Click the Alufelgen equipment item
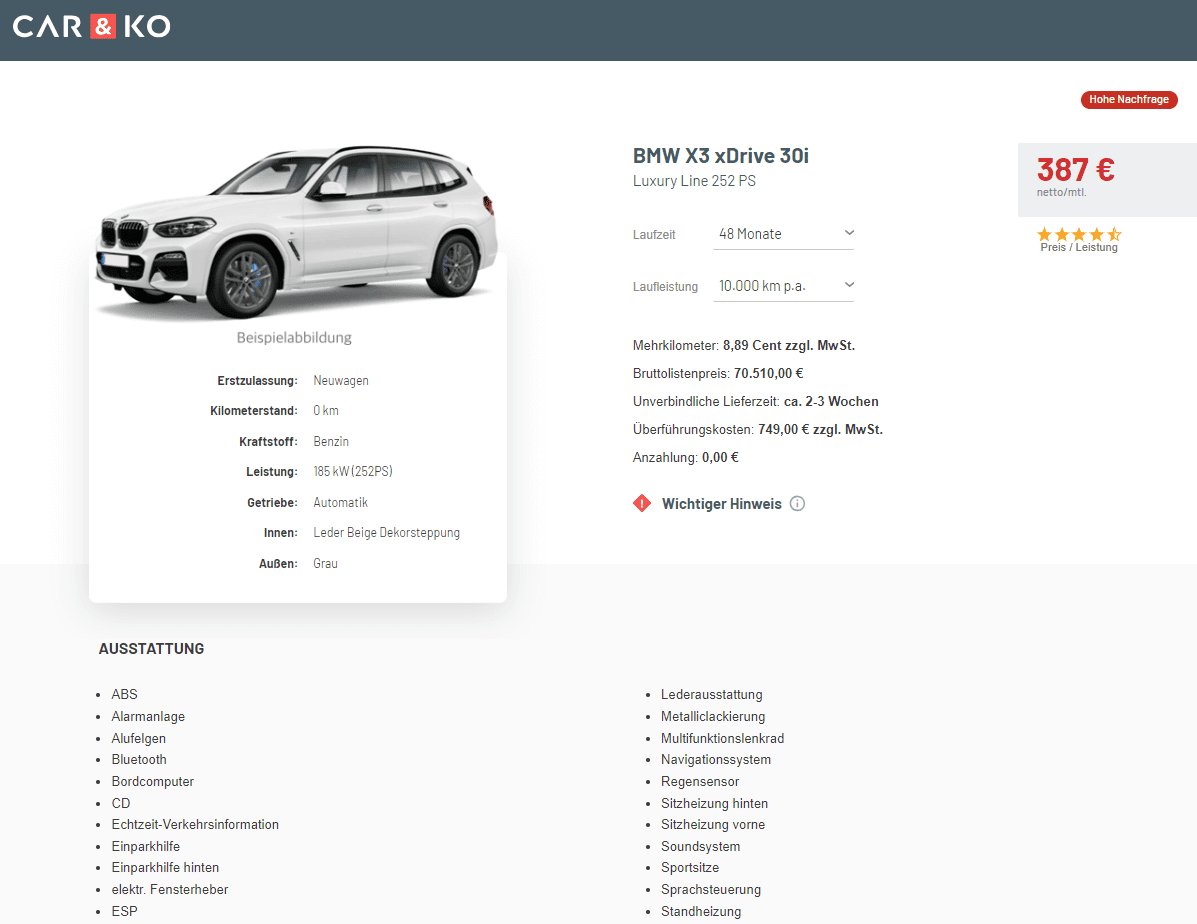1197x924 pixels. point(138,738)
